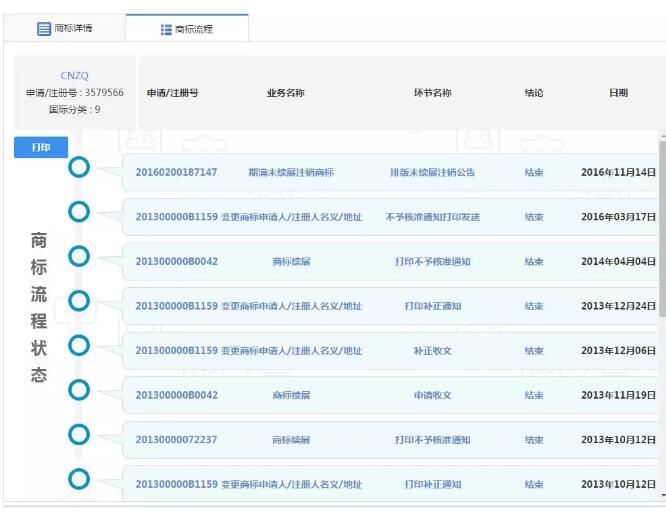Click the vertical scrollbar thumb
Screen dimensions: 666x525
pyautogui.click(x=661, y=230)
